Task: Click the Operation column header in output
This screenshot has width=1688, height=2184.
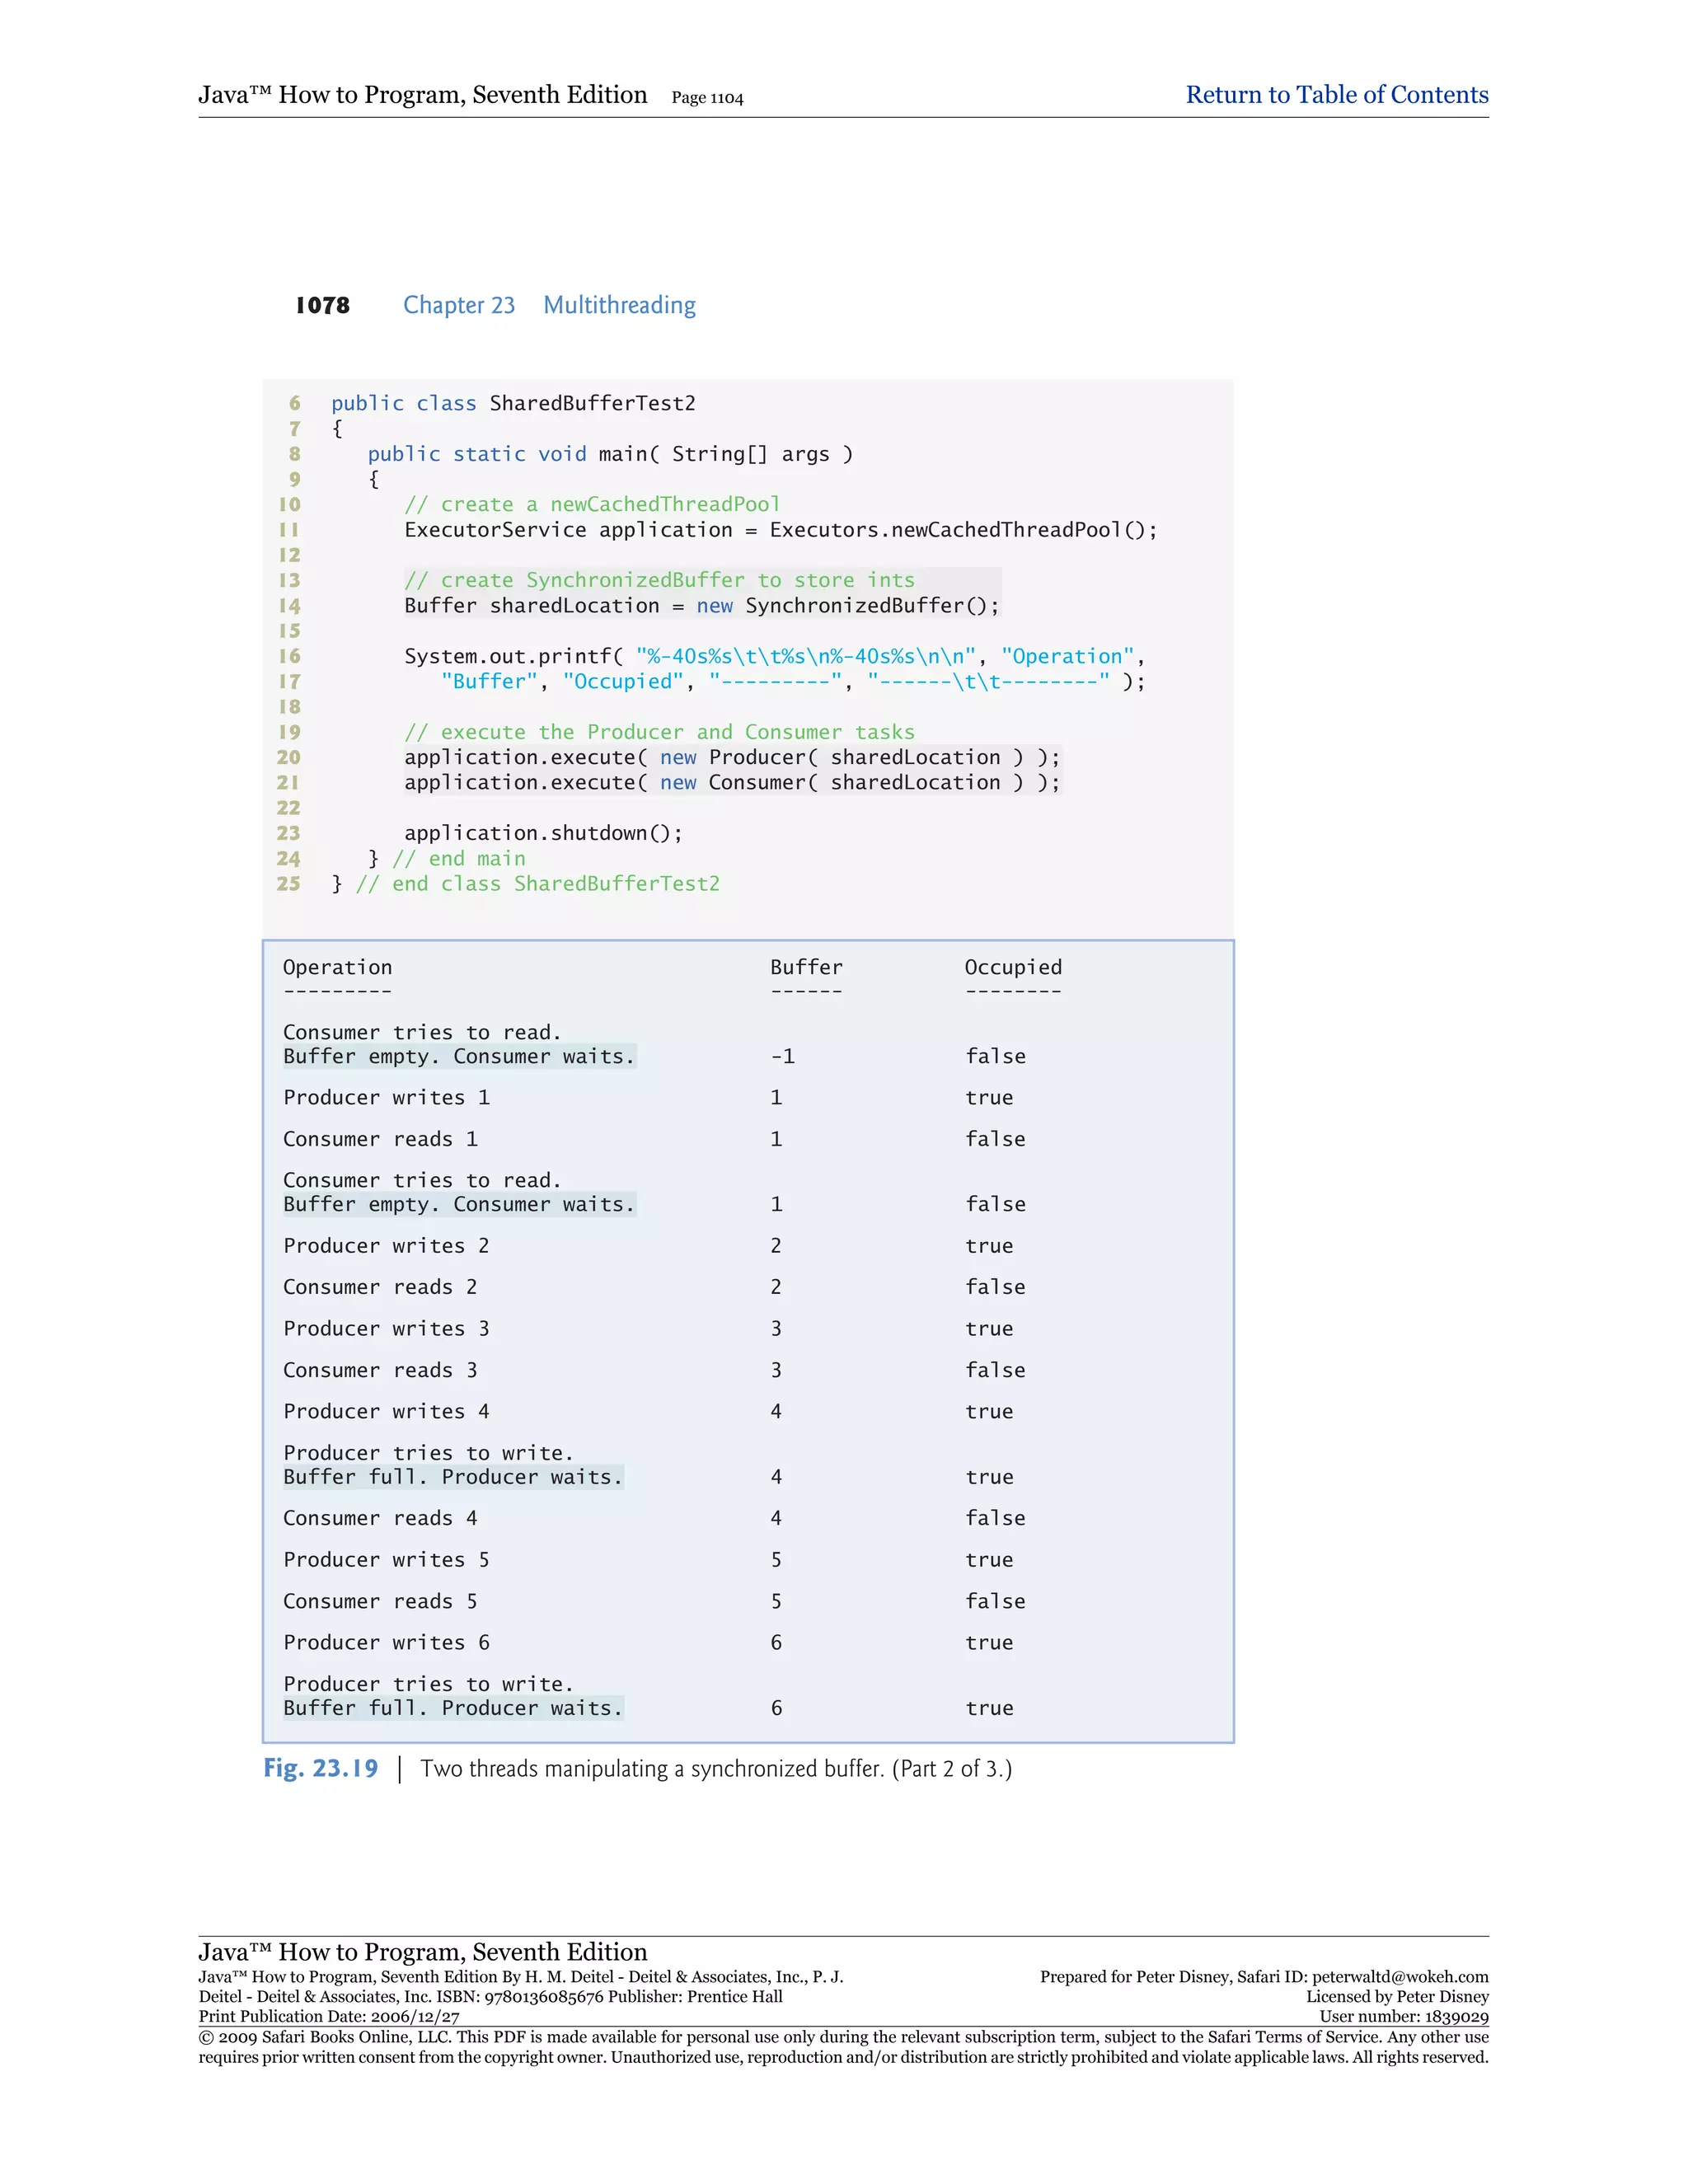Action: tap(337, 967)
